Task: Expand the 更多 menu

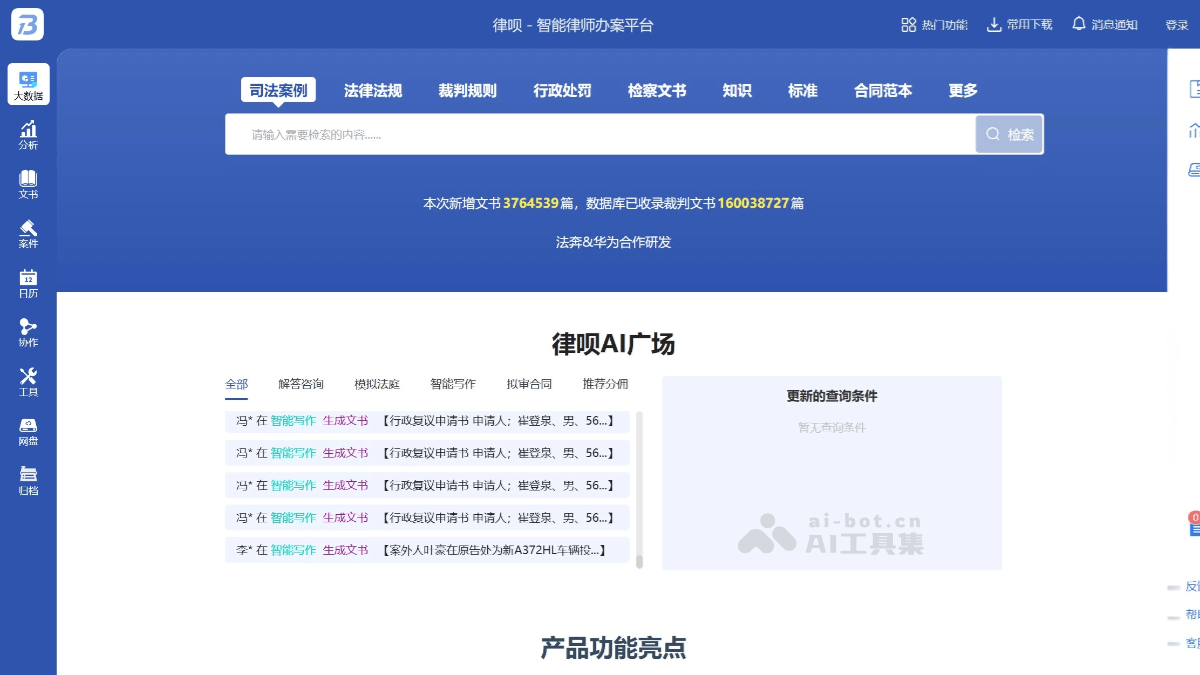Action: point(962,91)
